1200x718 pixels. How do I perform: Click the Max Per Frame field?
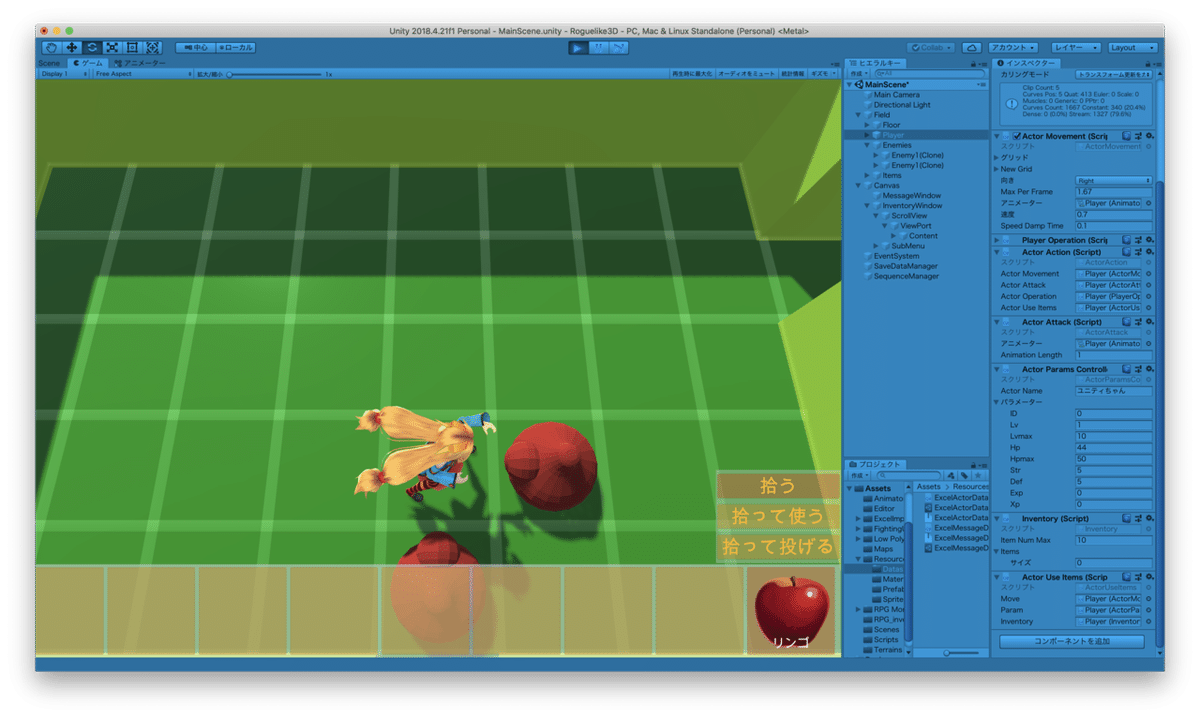(1114, 192)
